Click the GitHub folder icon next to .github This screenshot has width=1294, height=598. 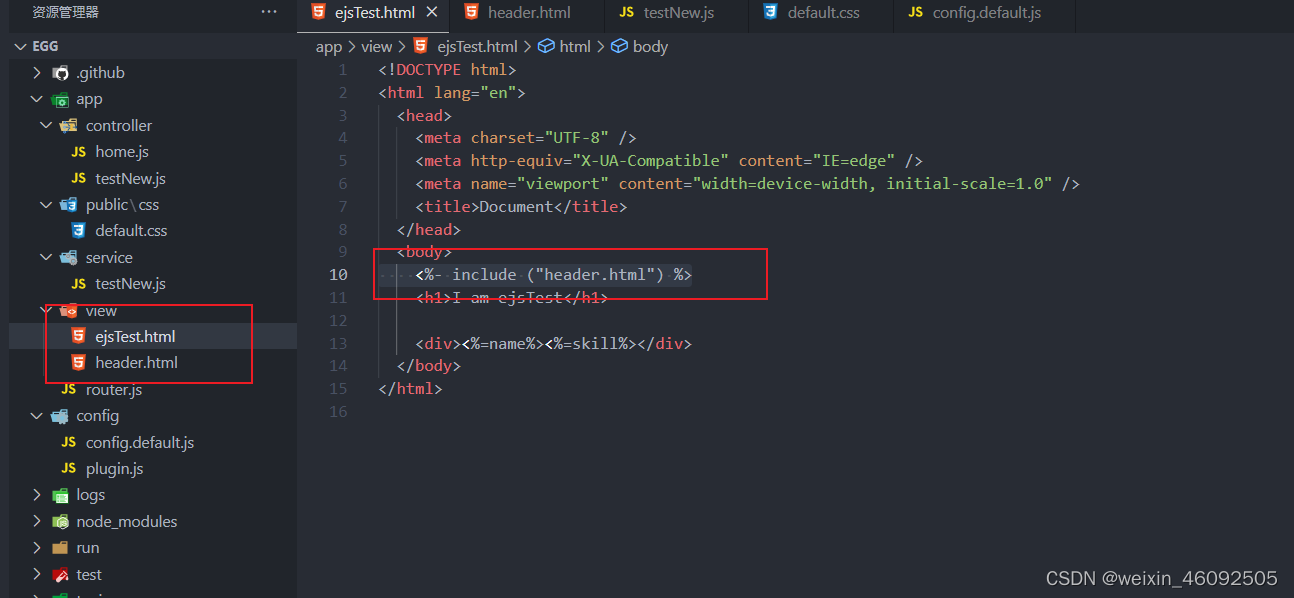[60, 72]
